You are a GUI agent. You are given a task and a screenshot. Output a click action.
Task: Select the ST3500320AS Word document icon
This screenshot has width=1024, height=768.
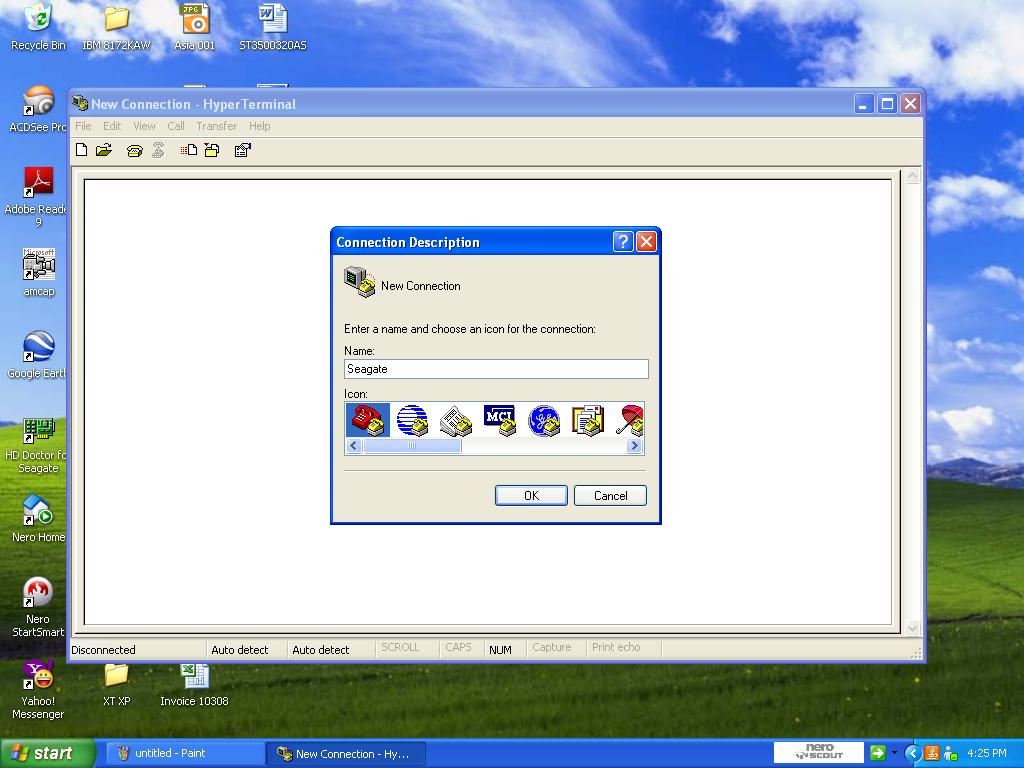click(273, 27)
